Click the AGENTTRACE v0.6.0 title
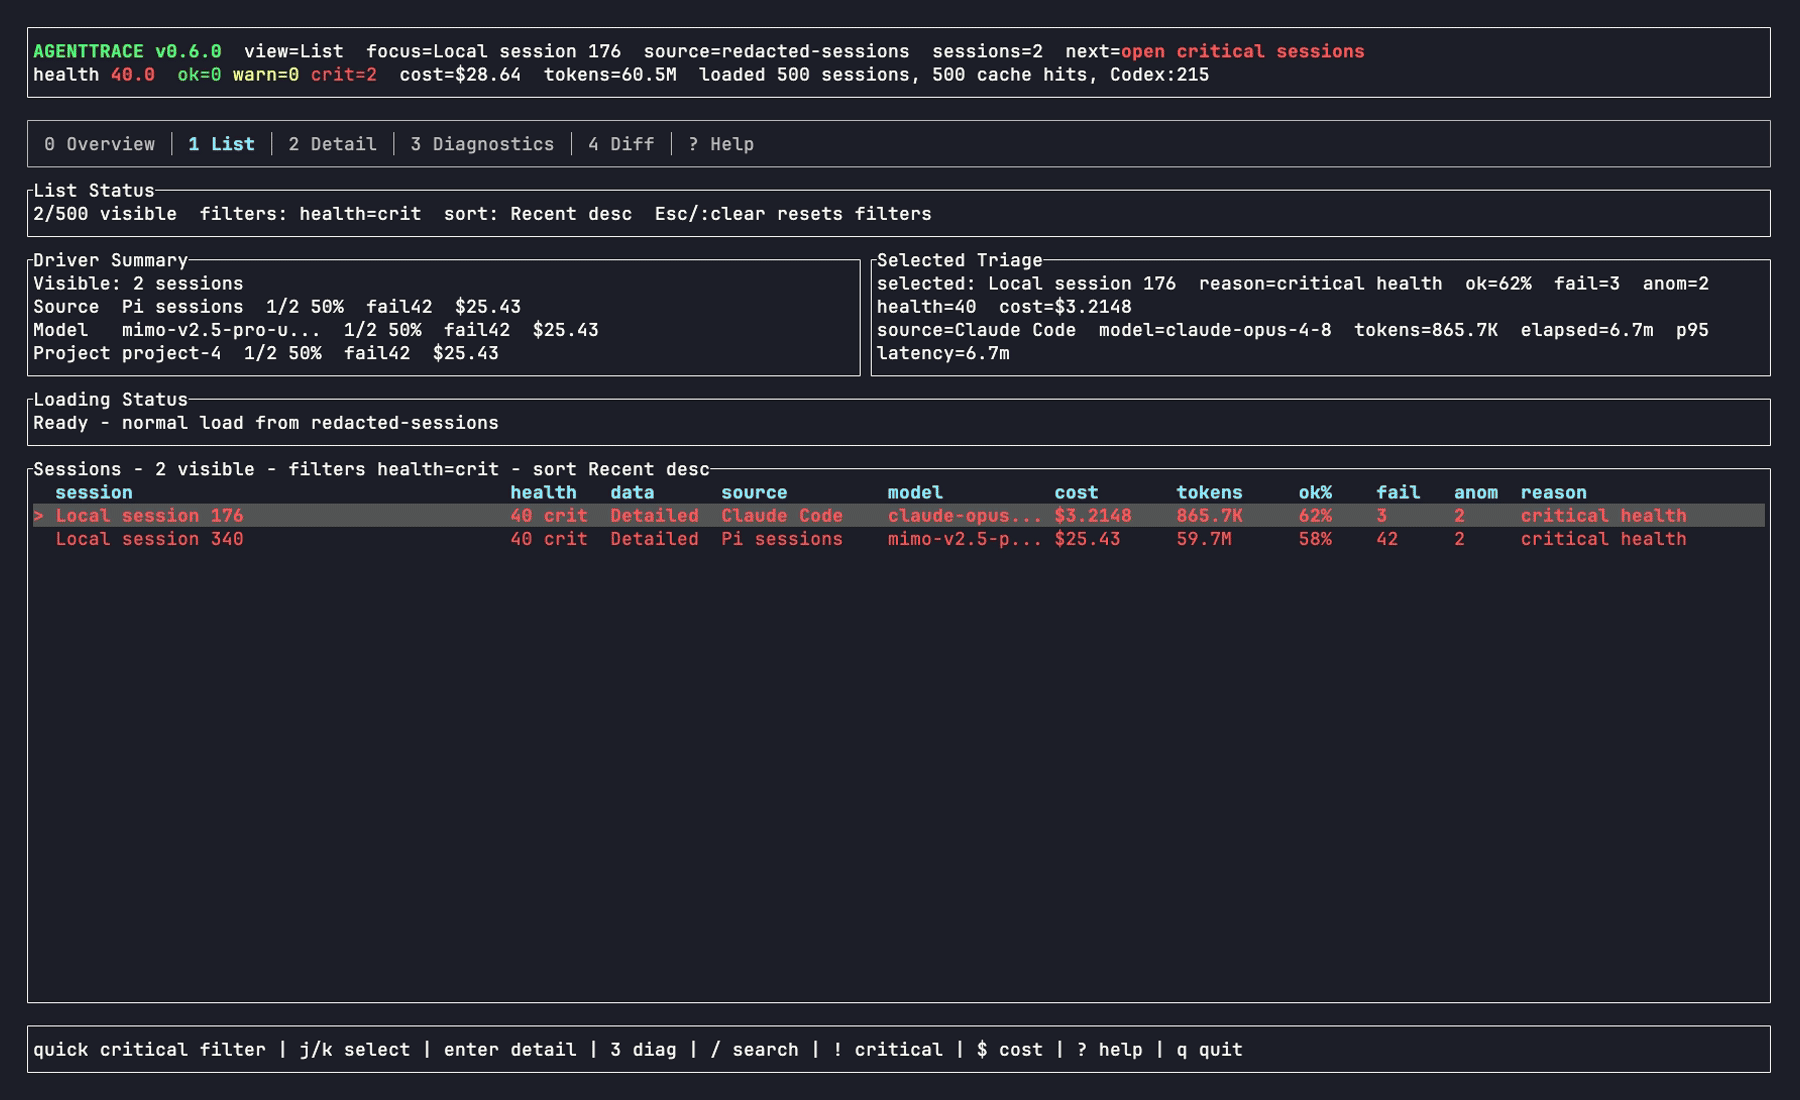 [127, 51]
